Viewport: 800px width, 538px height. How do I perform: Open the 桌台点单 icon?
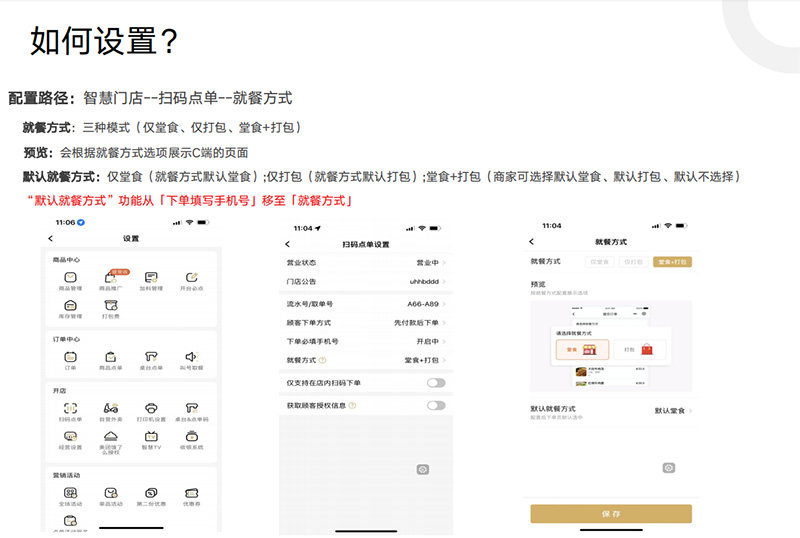coord(151,360)
